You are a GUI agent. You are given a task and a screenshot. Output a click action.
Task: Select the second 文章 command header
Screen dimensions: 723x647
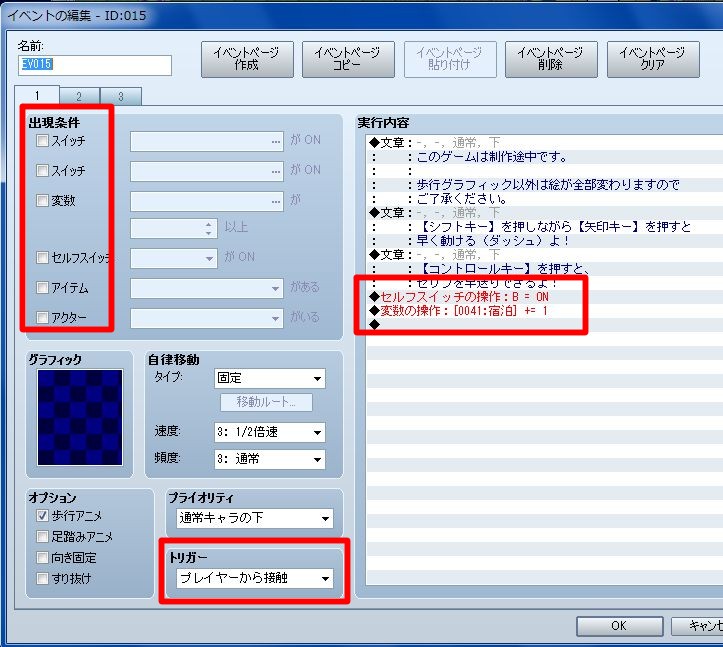(x=435, y=213)
